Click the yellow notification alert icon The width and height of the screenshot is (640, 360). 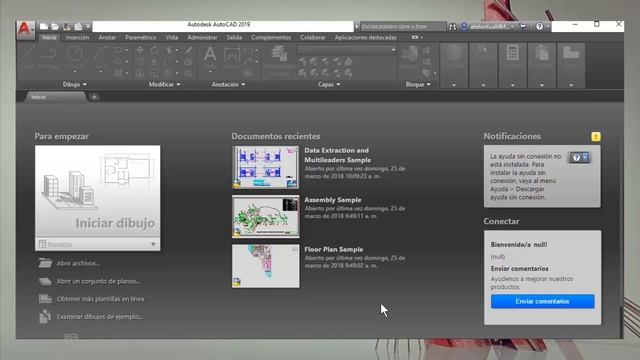596,137
